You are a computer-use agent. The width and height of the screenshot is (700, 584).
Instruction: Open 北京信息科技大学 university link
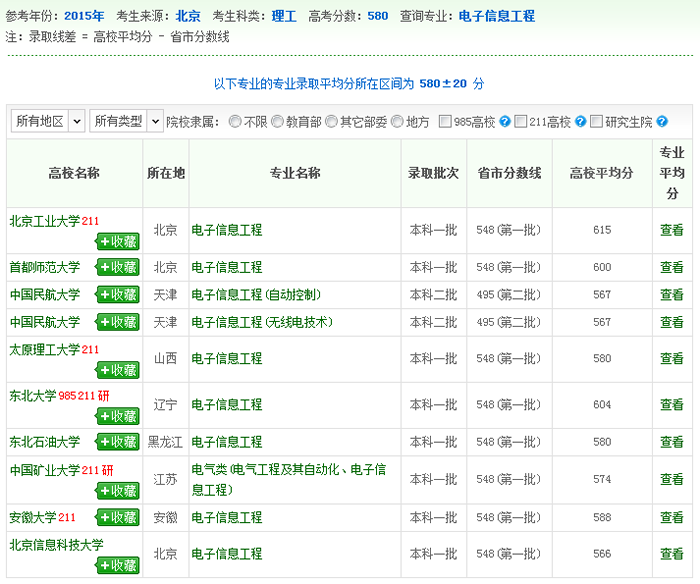click(x=56, y=545)
